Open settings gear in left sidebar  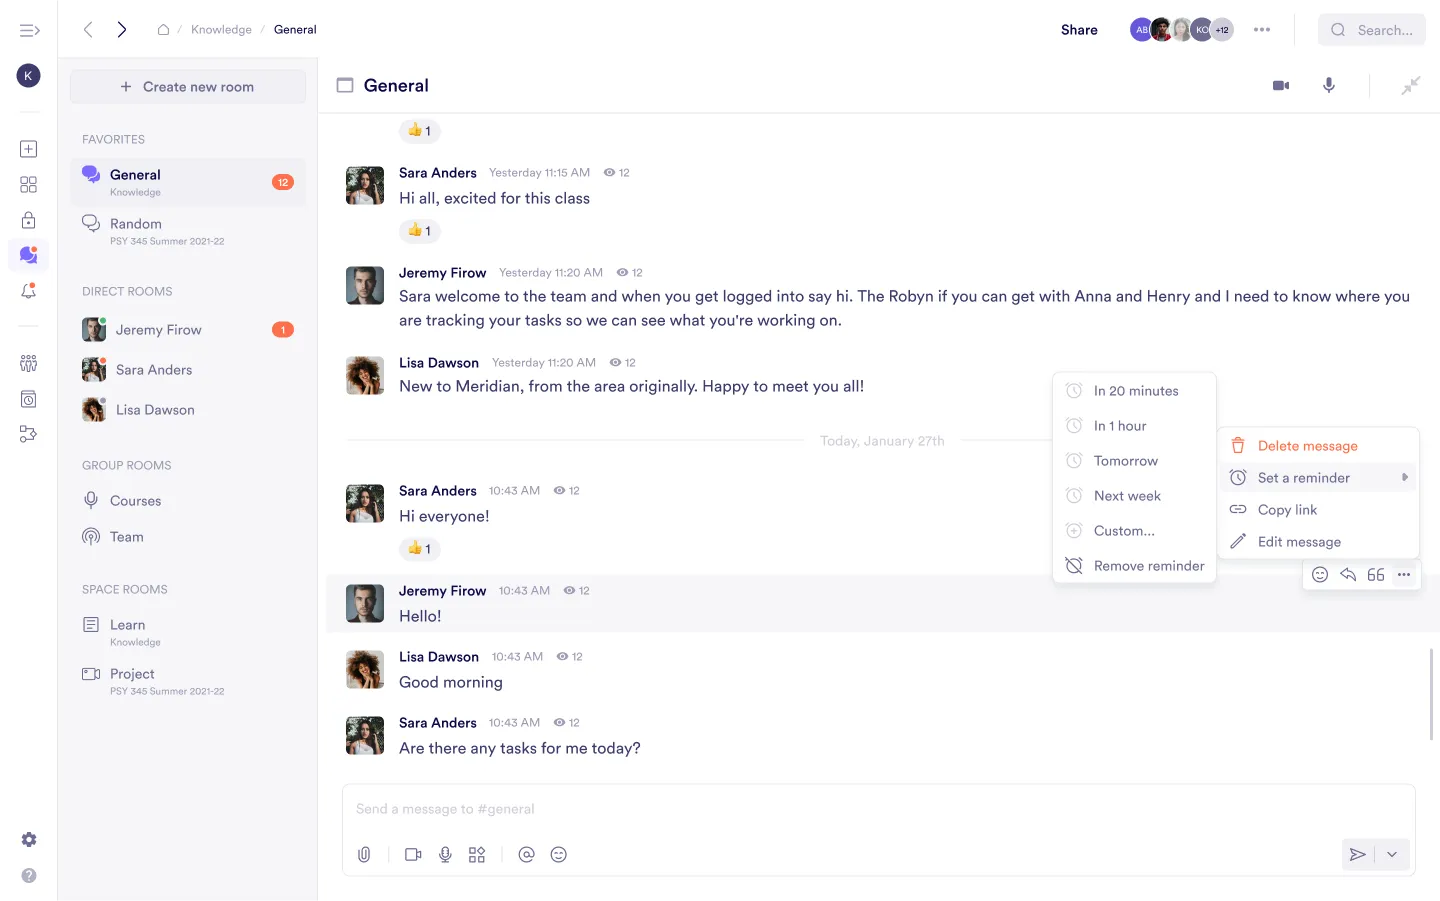point(29,840)
